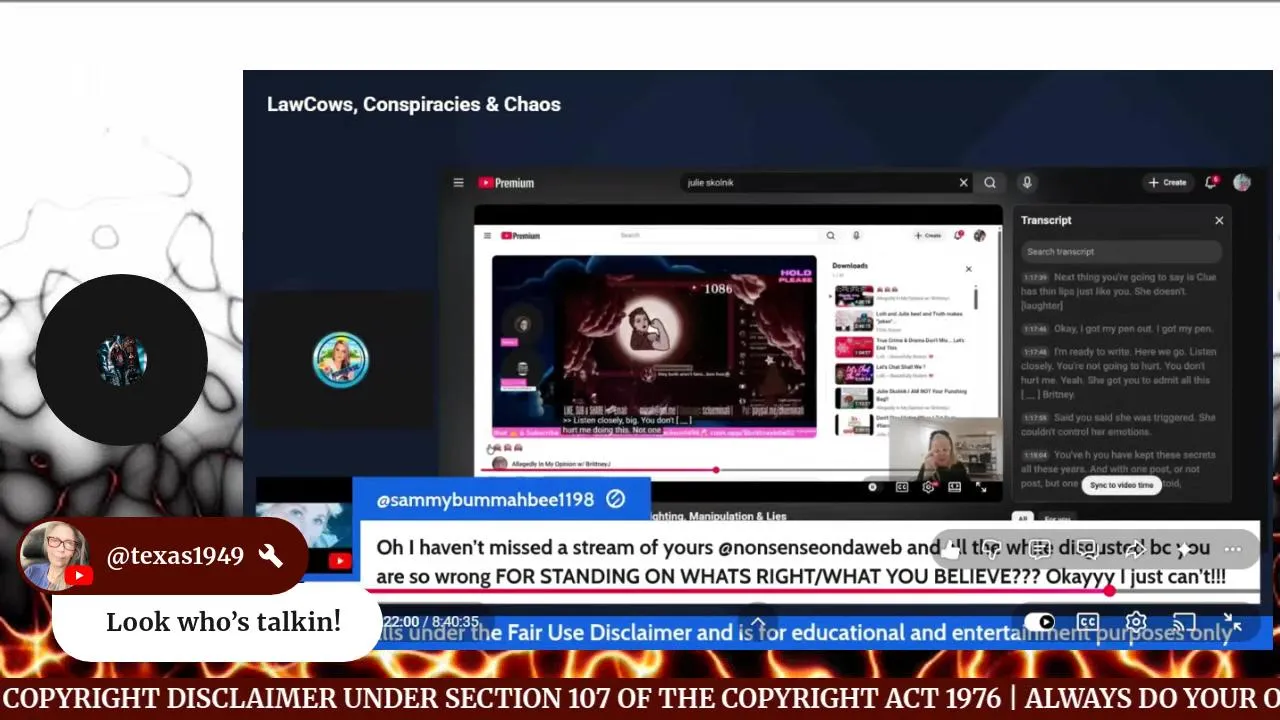This screenshot has width=1280, height=720.
Task: Cast video using the cast icon
Action: (x=1184, y=622)
